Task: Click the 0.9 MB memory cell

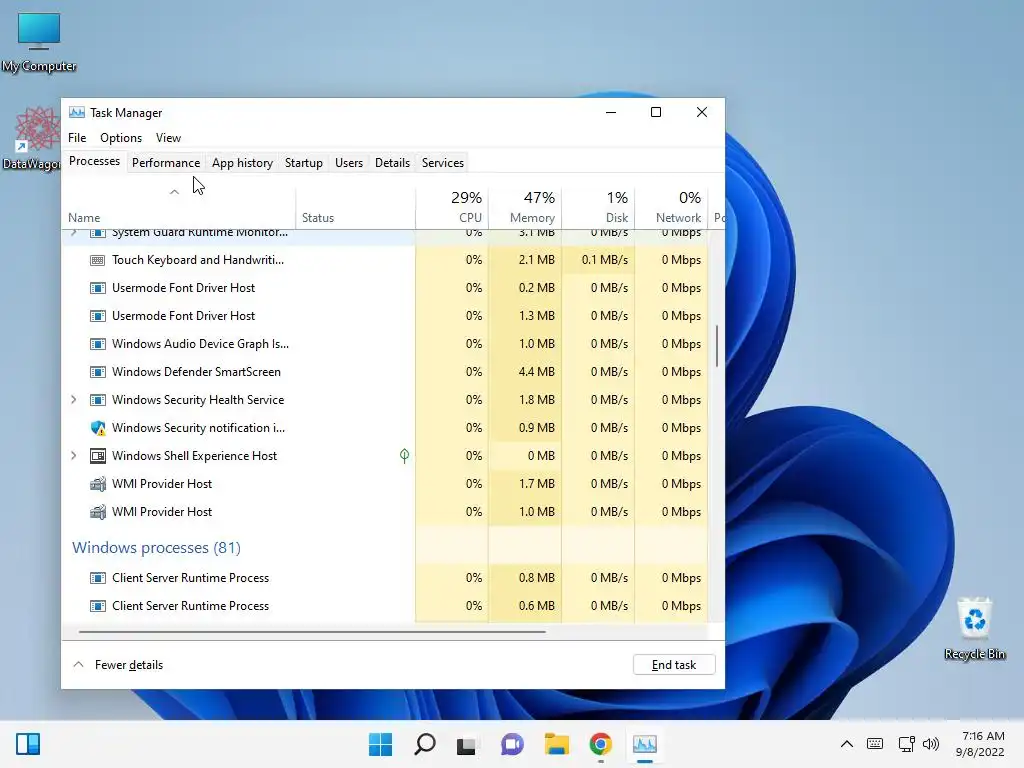Action: 525,428
